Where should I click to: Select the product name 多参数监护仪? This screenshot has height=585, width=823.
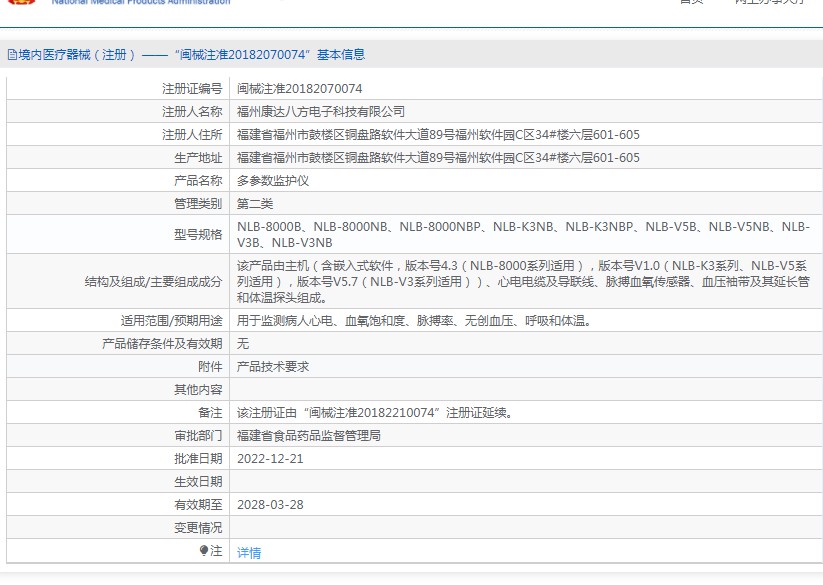pyautogui.click(x=273, y=181)
